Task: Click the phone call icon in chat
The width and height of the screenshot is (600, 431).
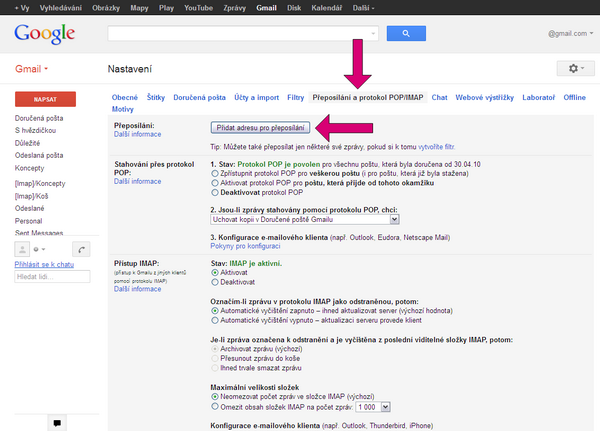Action: pyautogui.click(x=81, y=249)
